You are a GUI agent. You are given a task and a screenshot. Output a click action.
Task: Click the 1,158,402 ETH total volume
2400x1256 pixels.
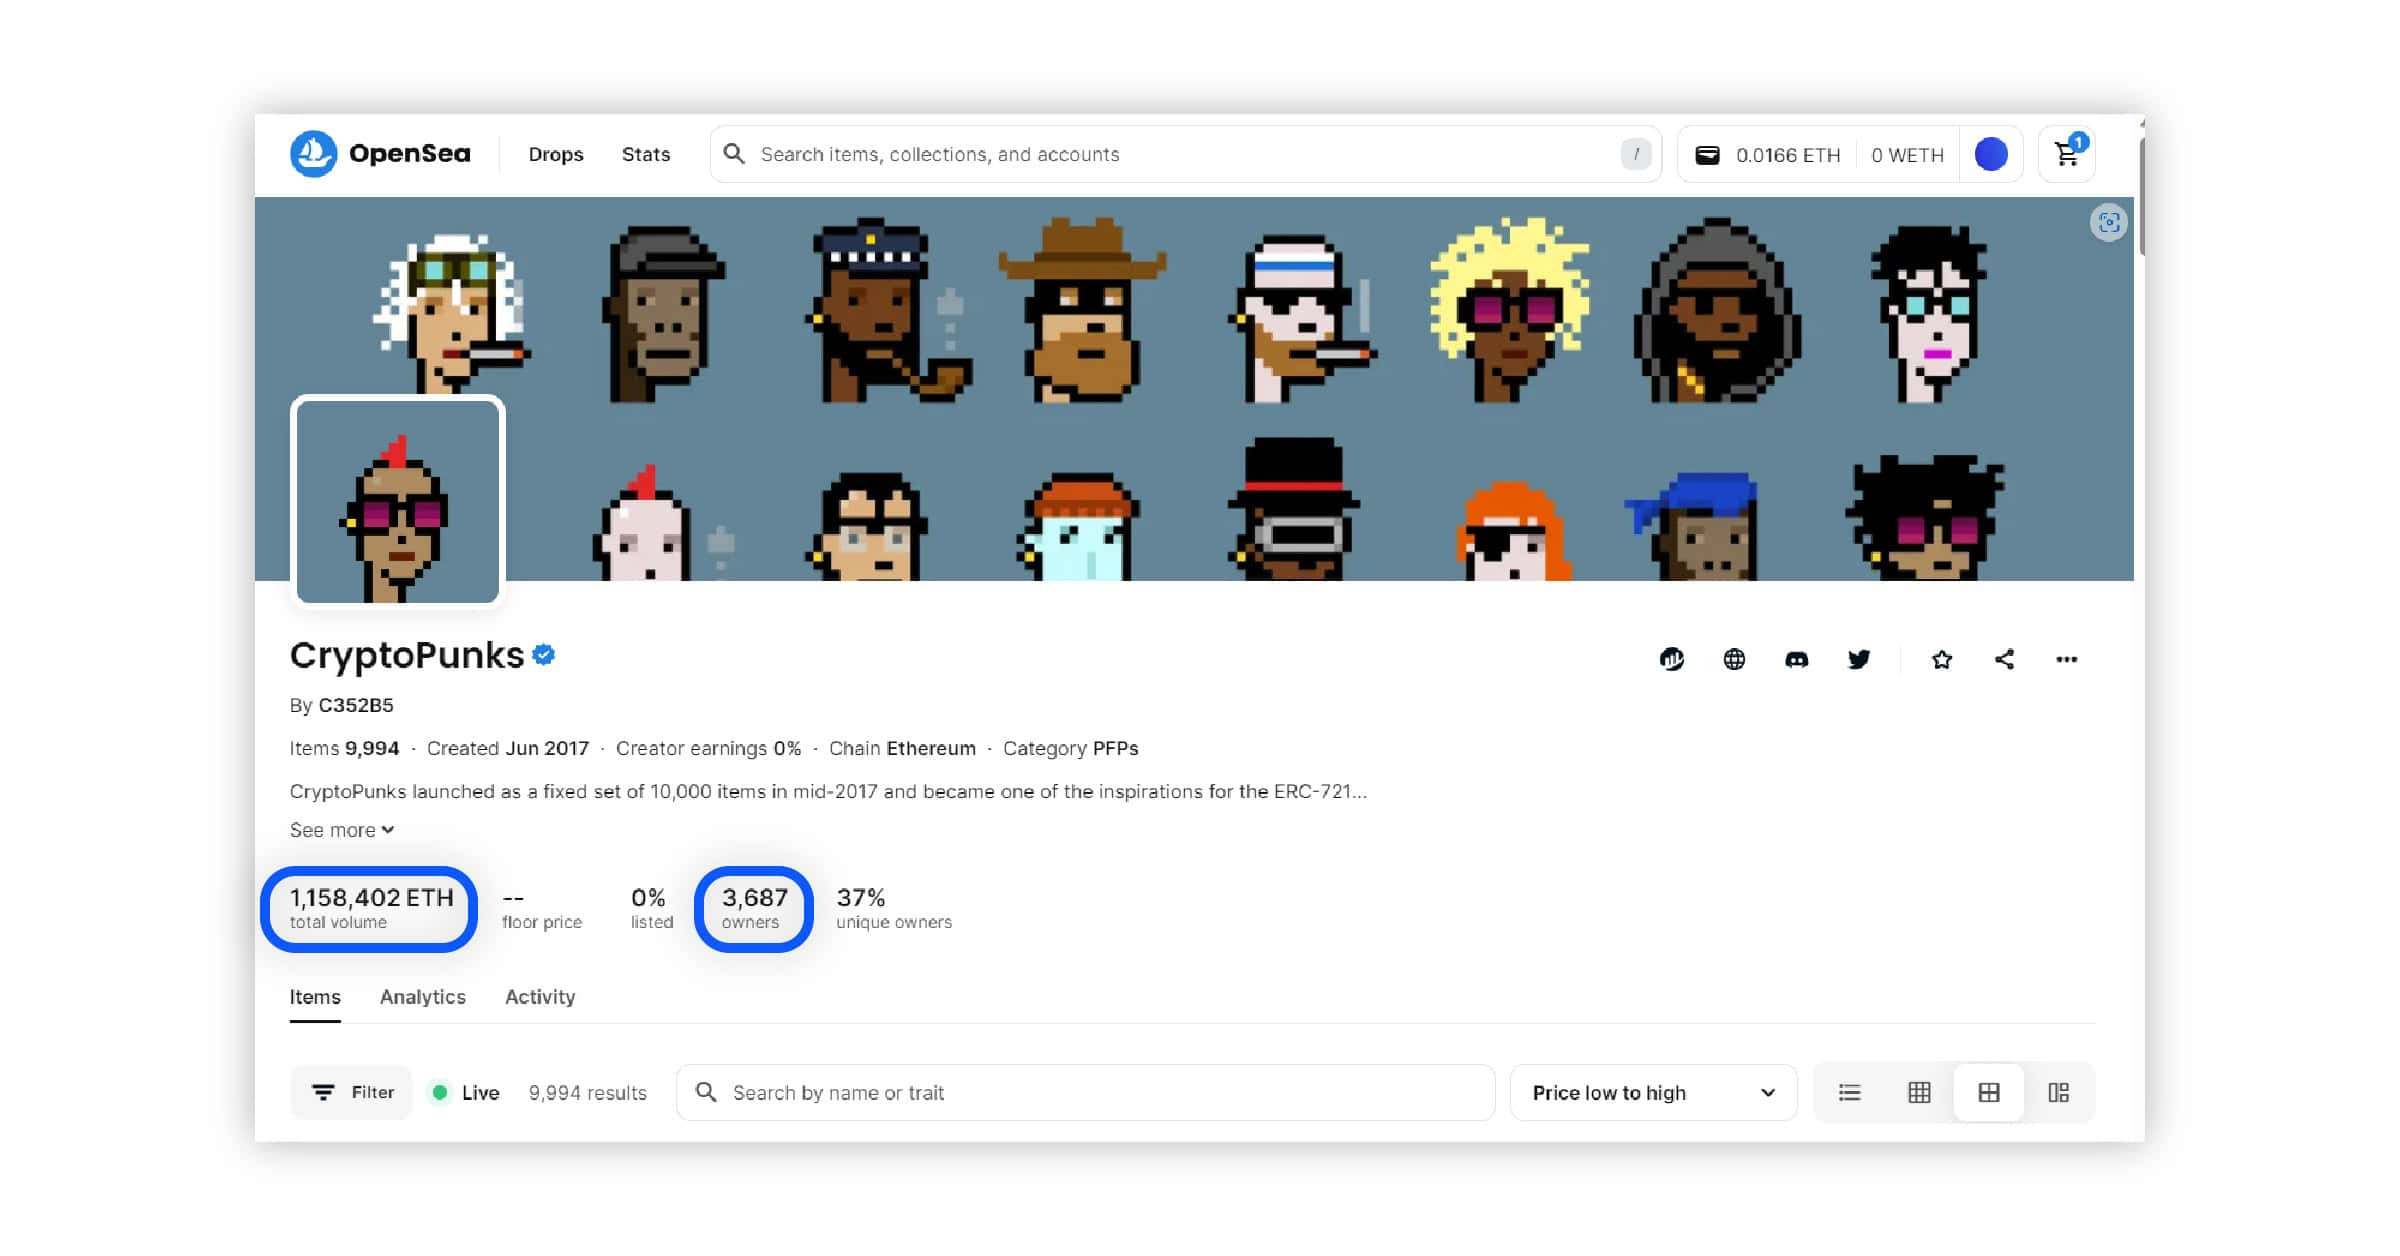coord(371,908)
